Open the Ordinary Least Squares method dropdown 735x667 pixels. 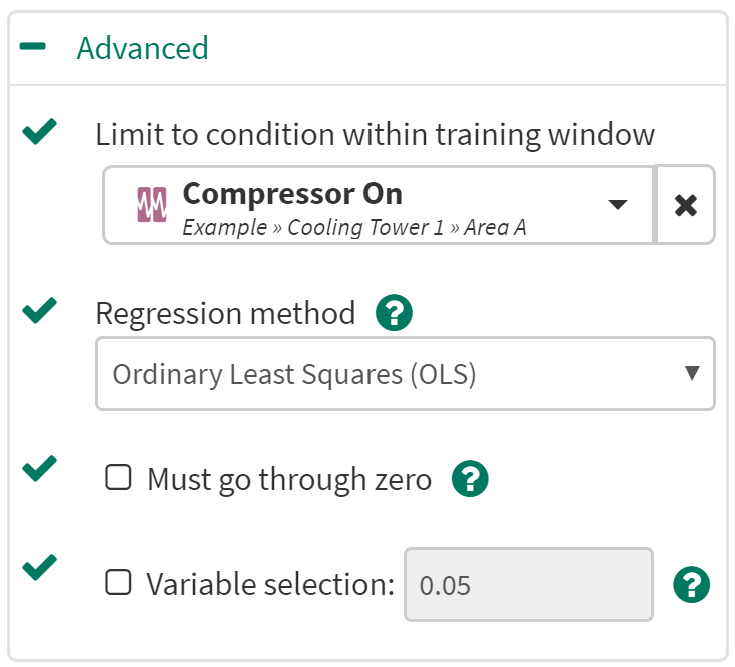pos(405,374)
